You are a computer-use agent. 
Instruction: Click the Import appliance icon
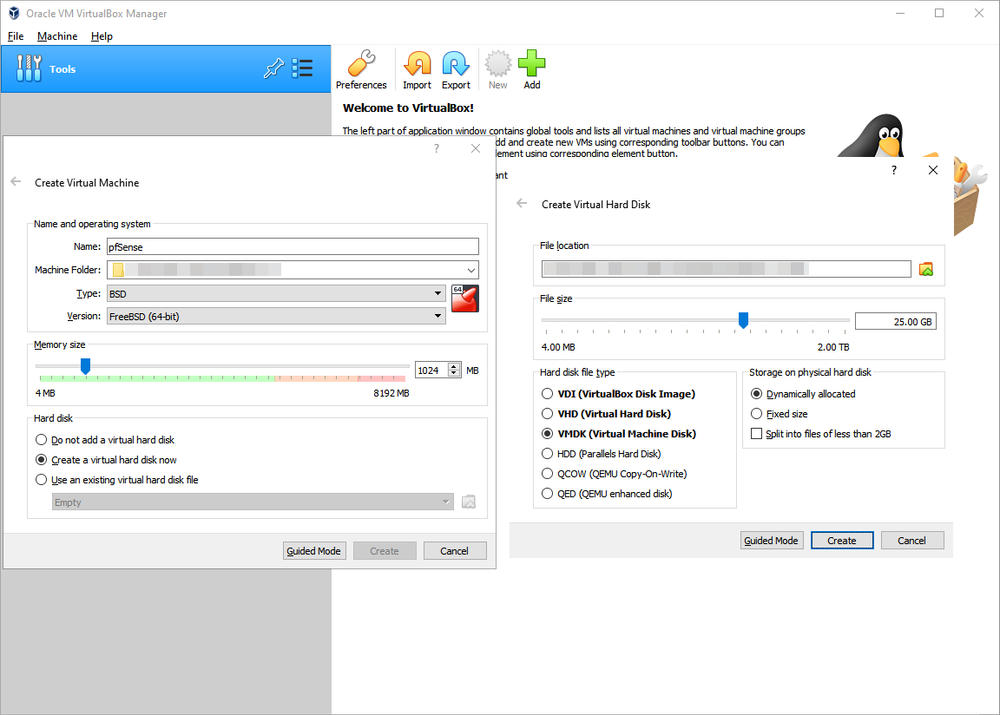[x=417, y=70]
